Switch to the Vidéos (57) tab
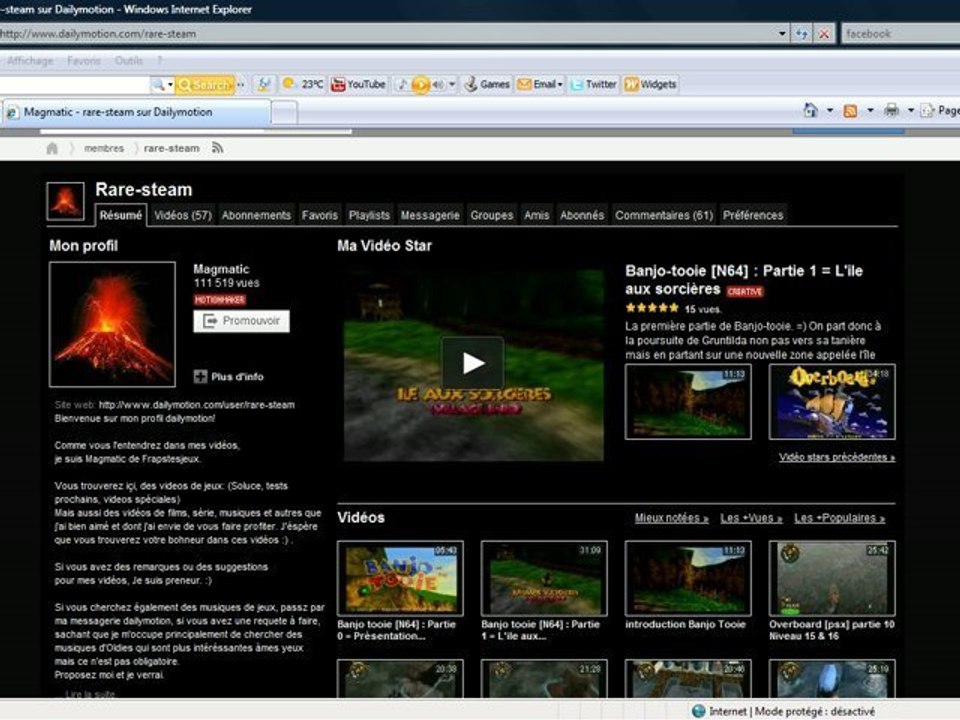The image size is (960, 720). pos(182,215)
